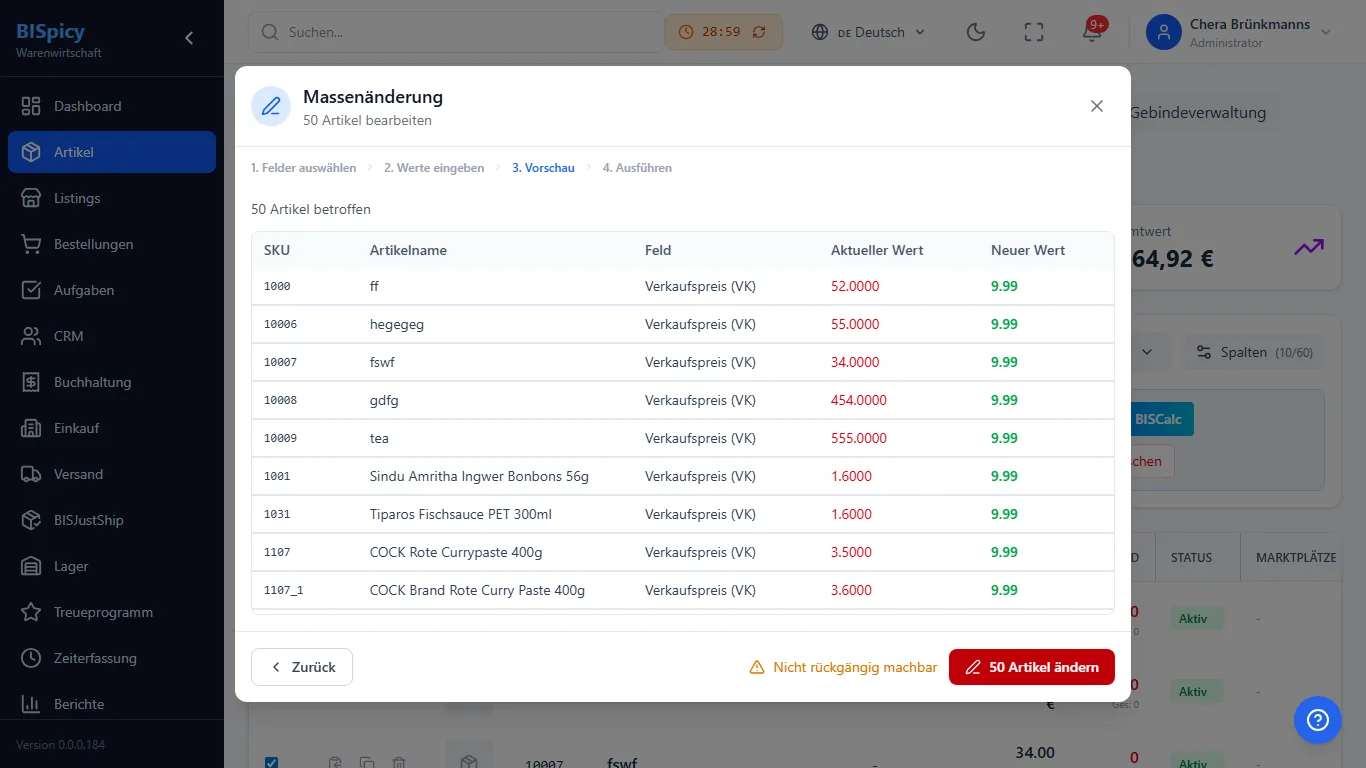
Task: Click the Dashboard sidebar icon
Action: (31, 106)
